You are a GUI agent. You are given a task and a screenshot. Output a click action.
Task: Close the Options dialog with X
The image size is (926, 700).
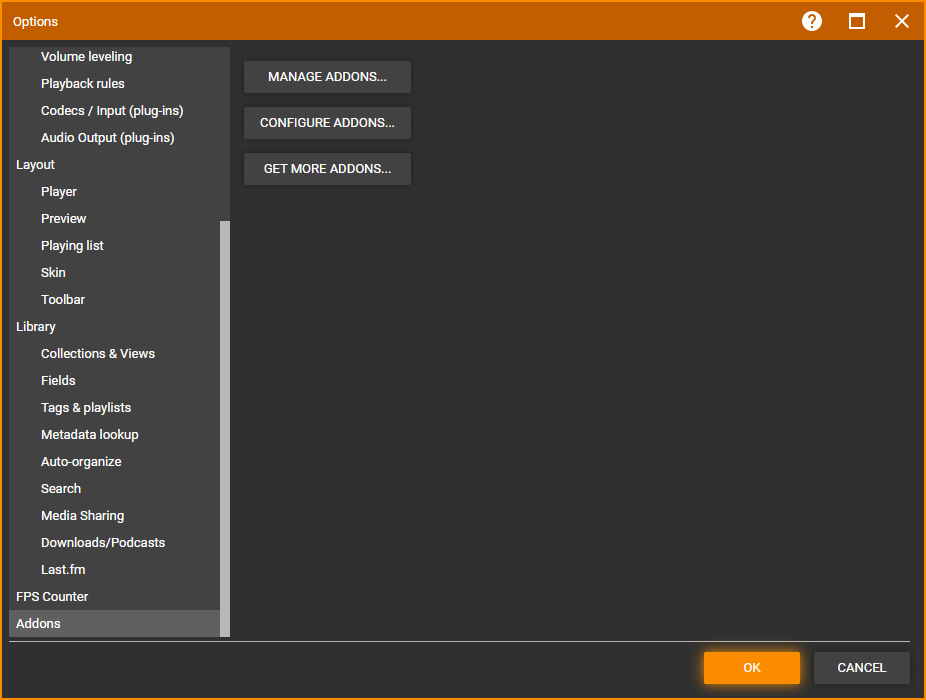tap(902, 21)
